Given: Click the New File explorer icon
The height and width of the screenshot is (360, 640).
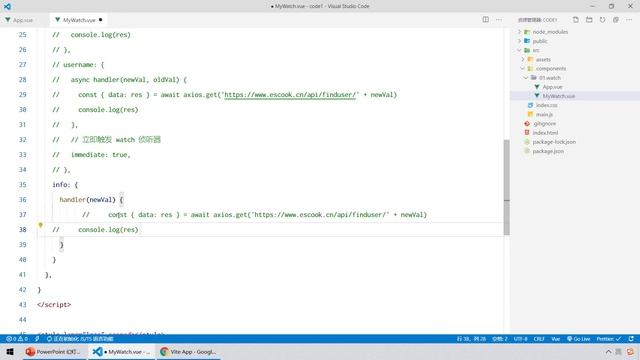Looking at the screenshot, I should click(576, 20).
